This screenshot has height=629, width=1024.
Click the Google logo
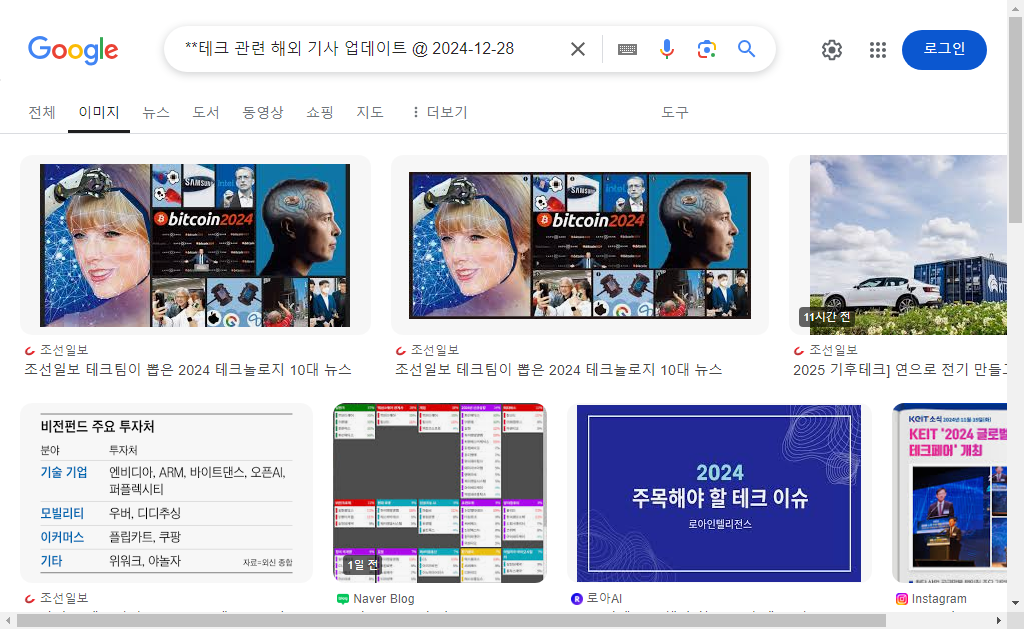(73, 50)
